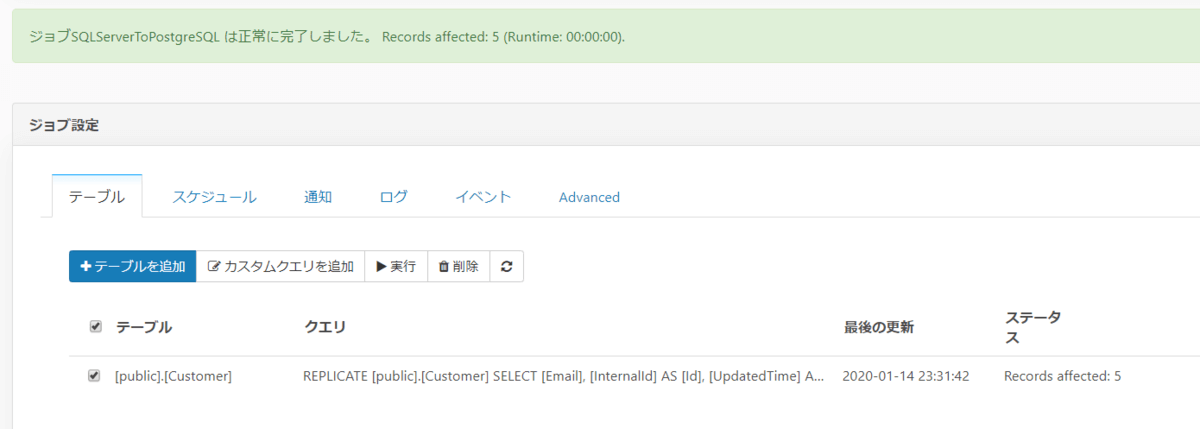Screen dimensions: 1200x429
Task: Switch to the スケジュール tab
Action: [x=214, y=197]
